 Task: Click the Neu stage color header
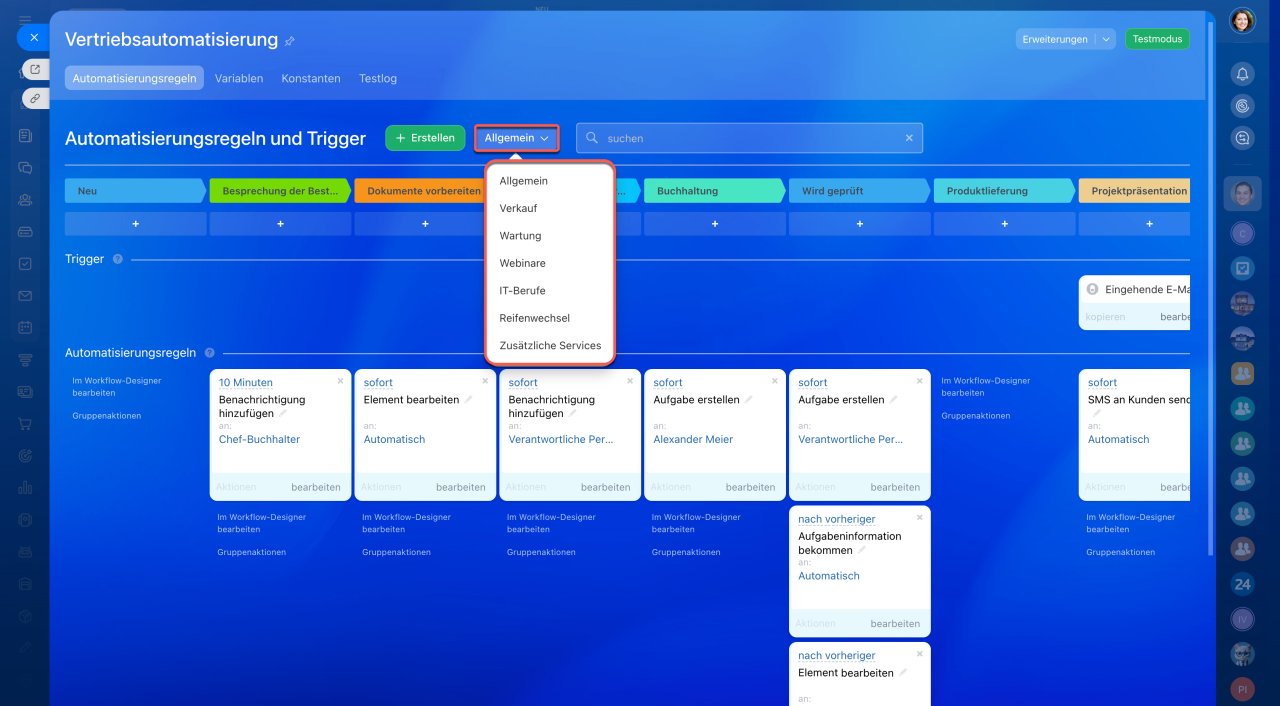tap(136, 191)
